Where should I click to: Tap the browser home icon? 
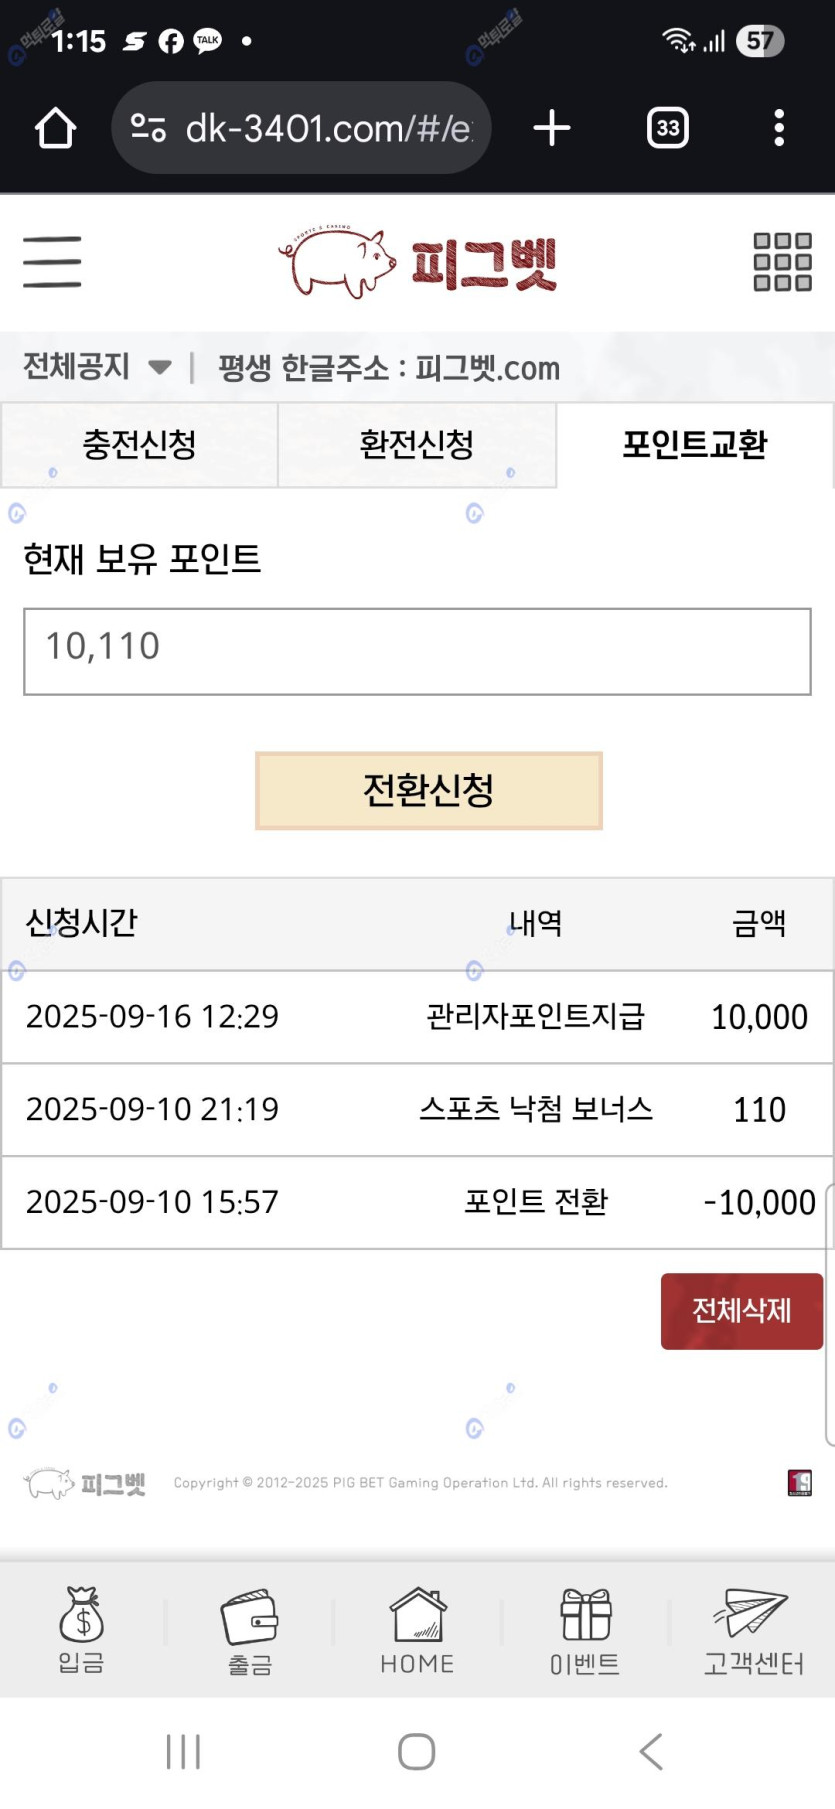point(56,128)
